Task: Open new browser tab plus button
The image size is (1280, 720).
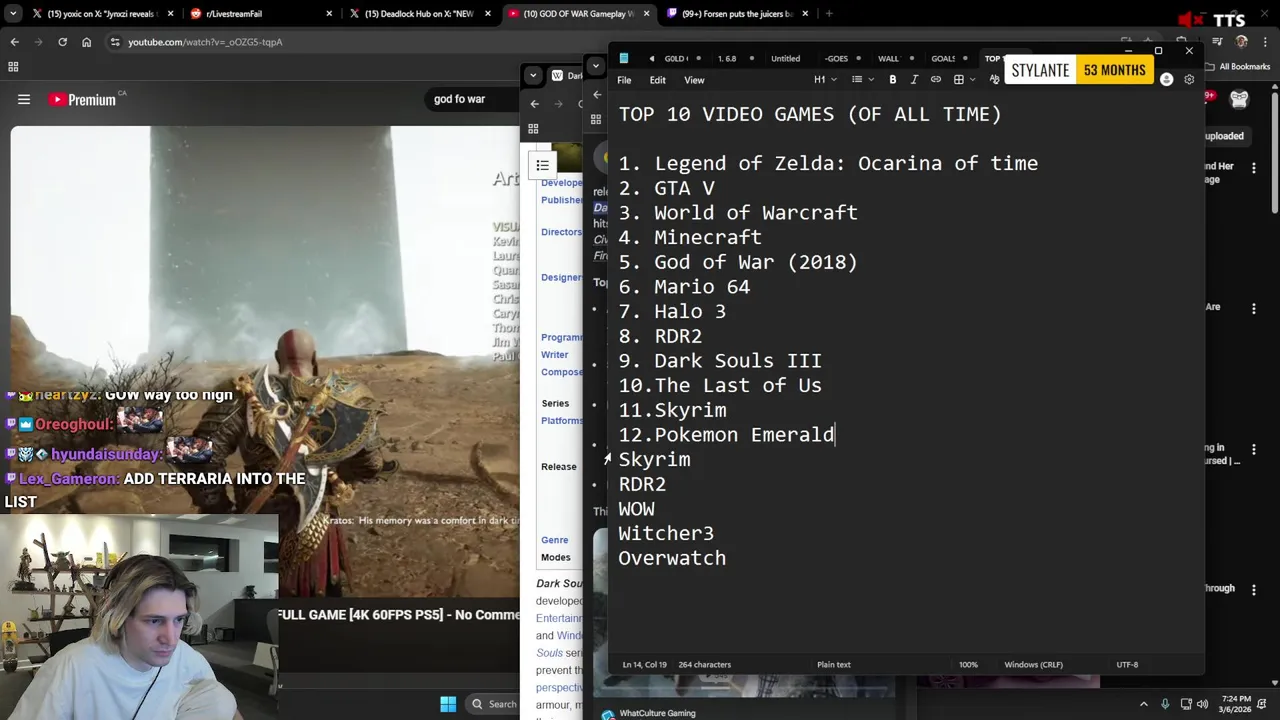Action: (x=829, y=14)
